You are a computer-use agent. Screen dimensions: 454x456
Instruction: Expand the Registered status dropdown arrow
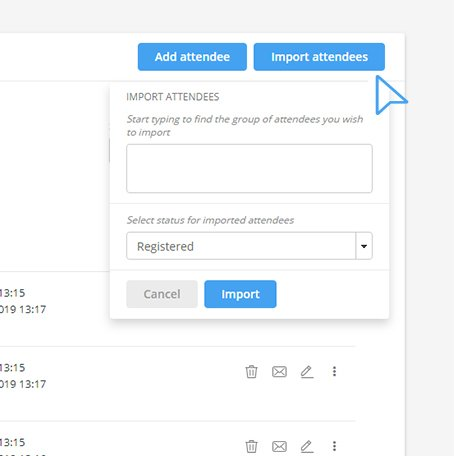click(364, 246)
